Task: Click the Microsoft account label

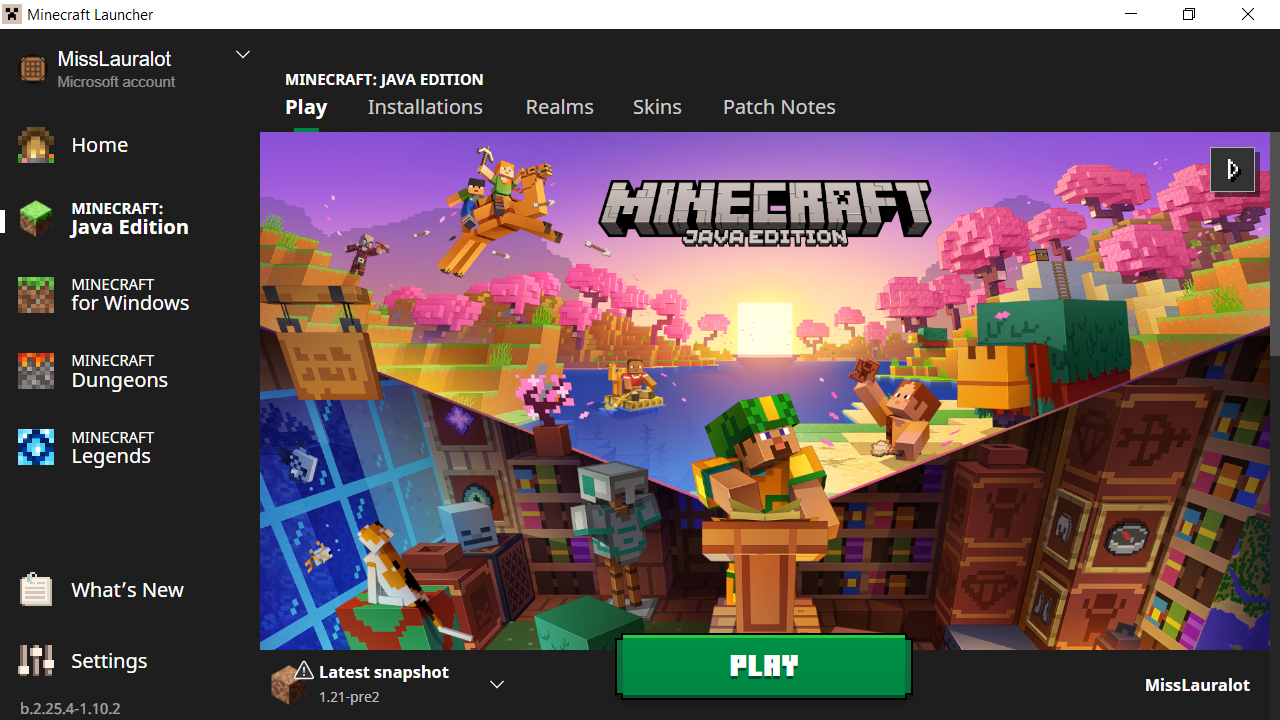Action: [116, 82]
